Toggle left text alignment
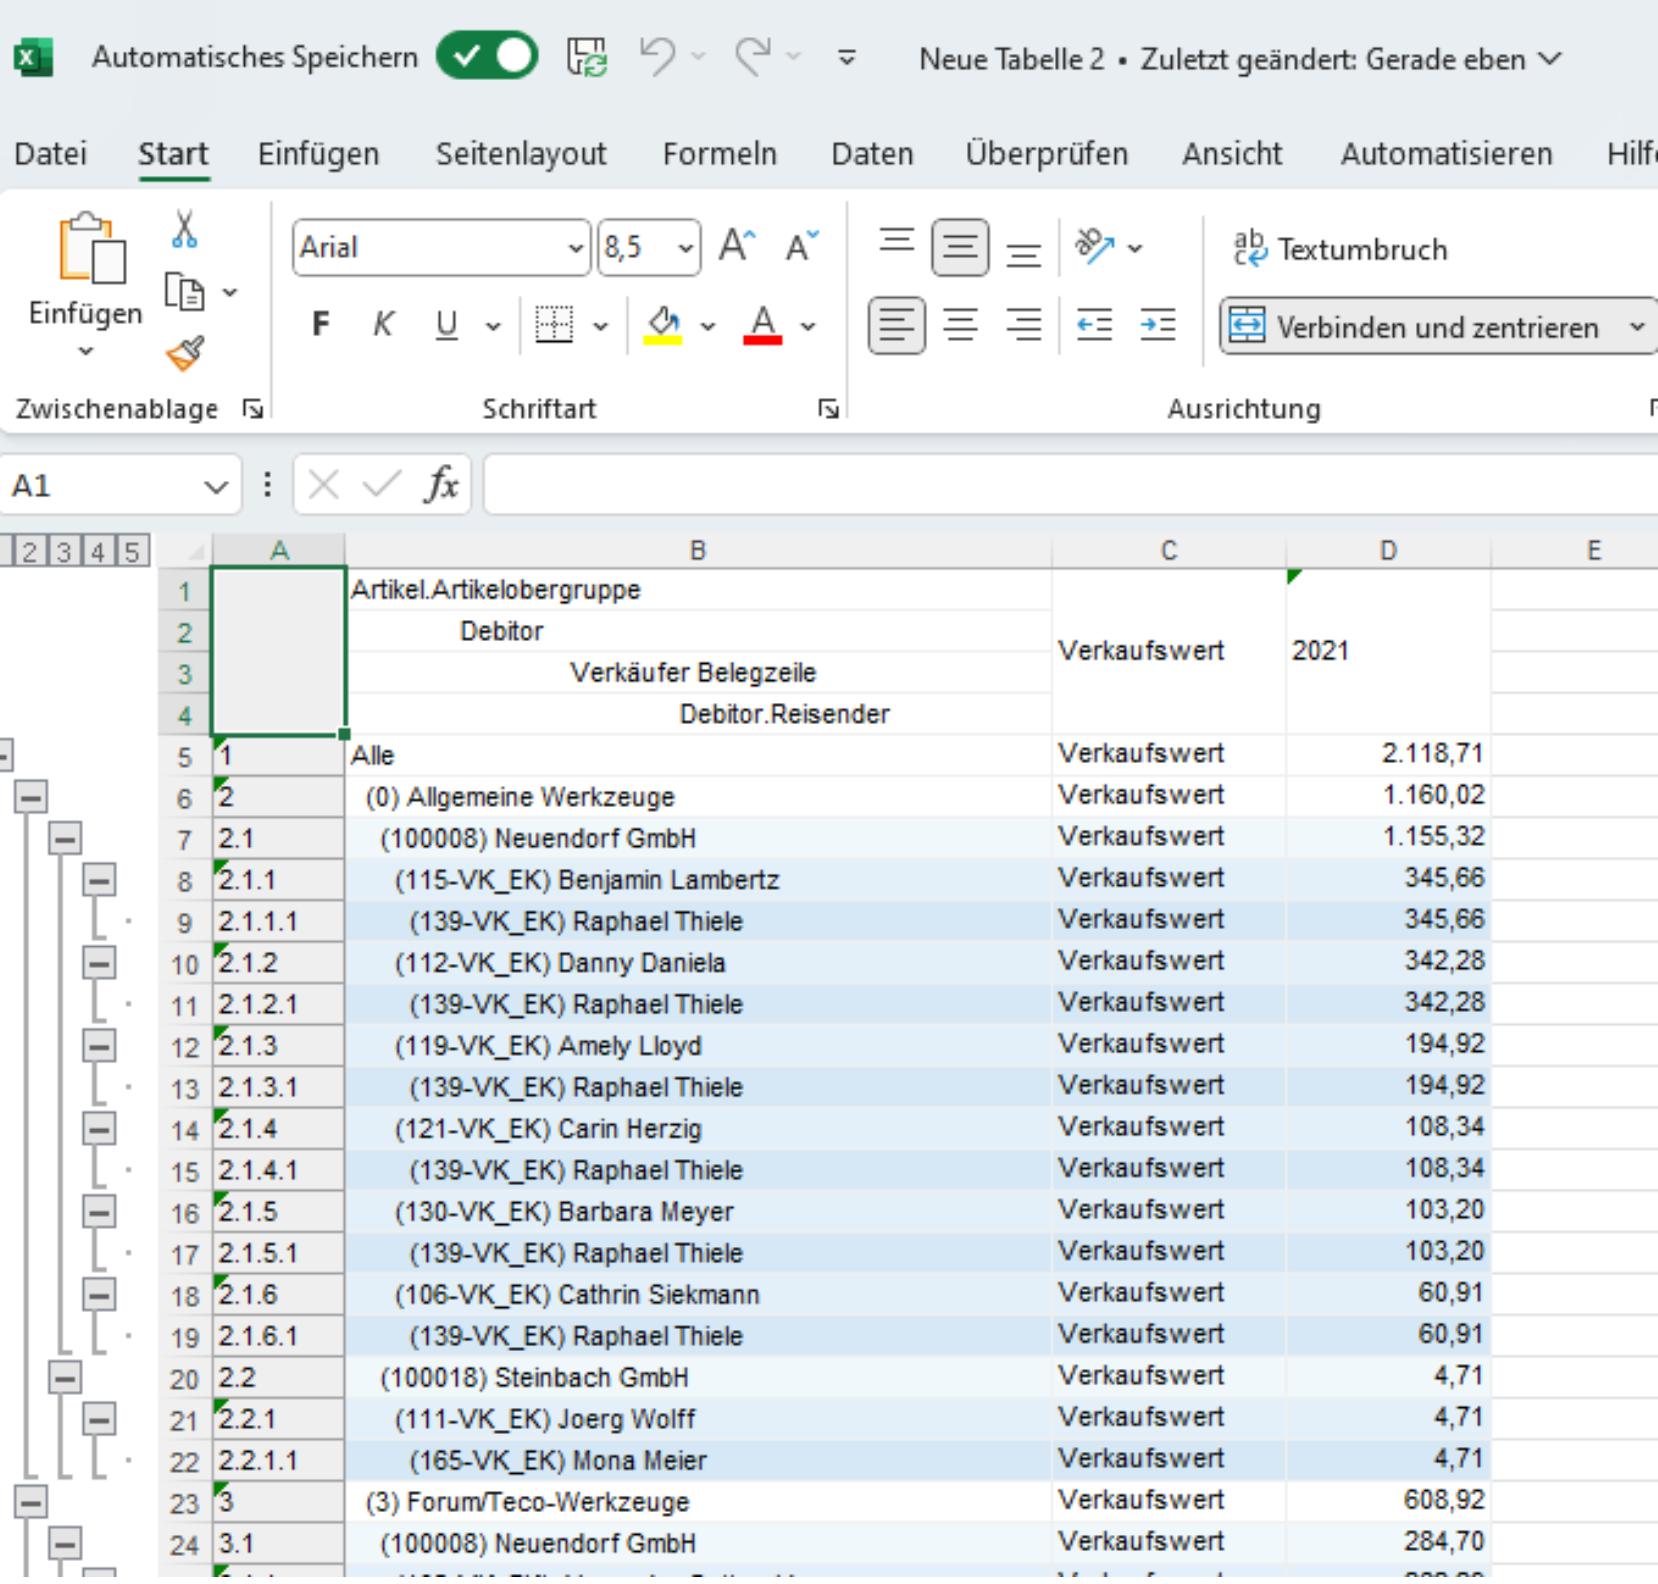 [x=896, y=325]
